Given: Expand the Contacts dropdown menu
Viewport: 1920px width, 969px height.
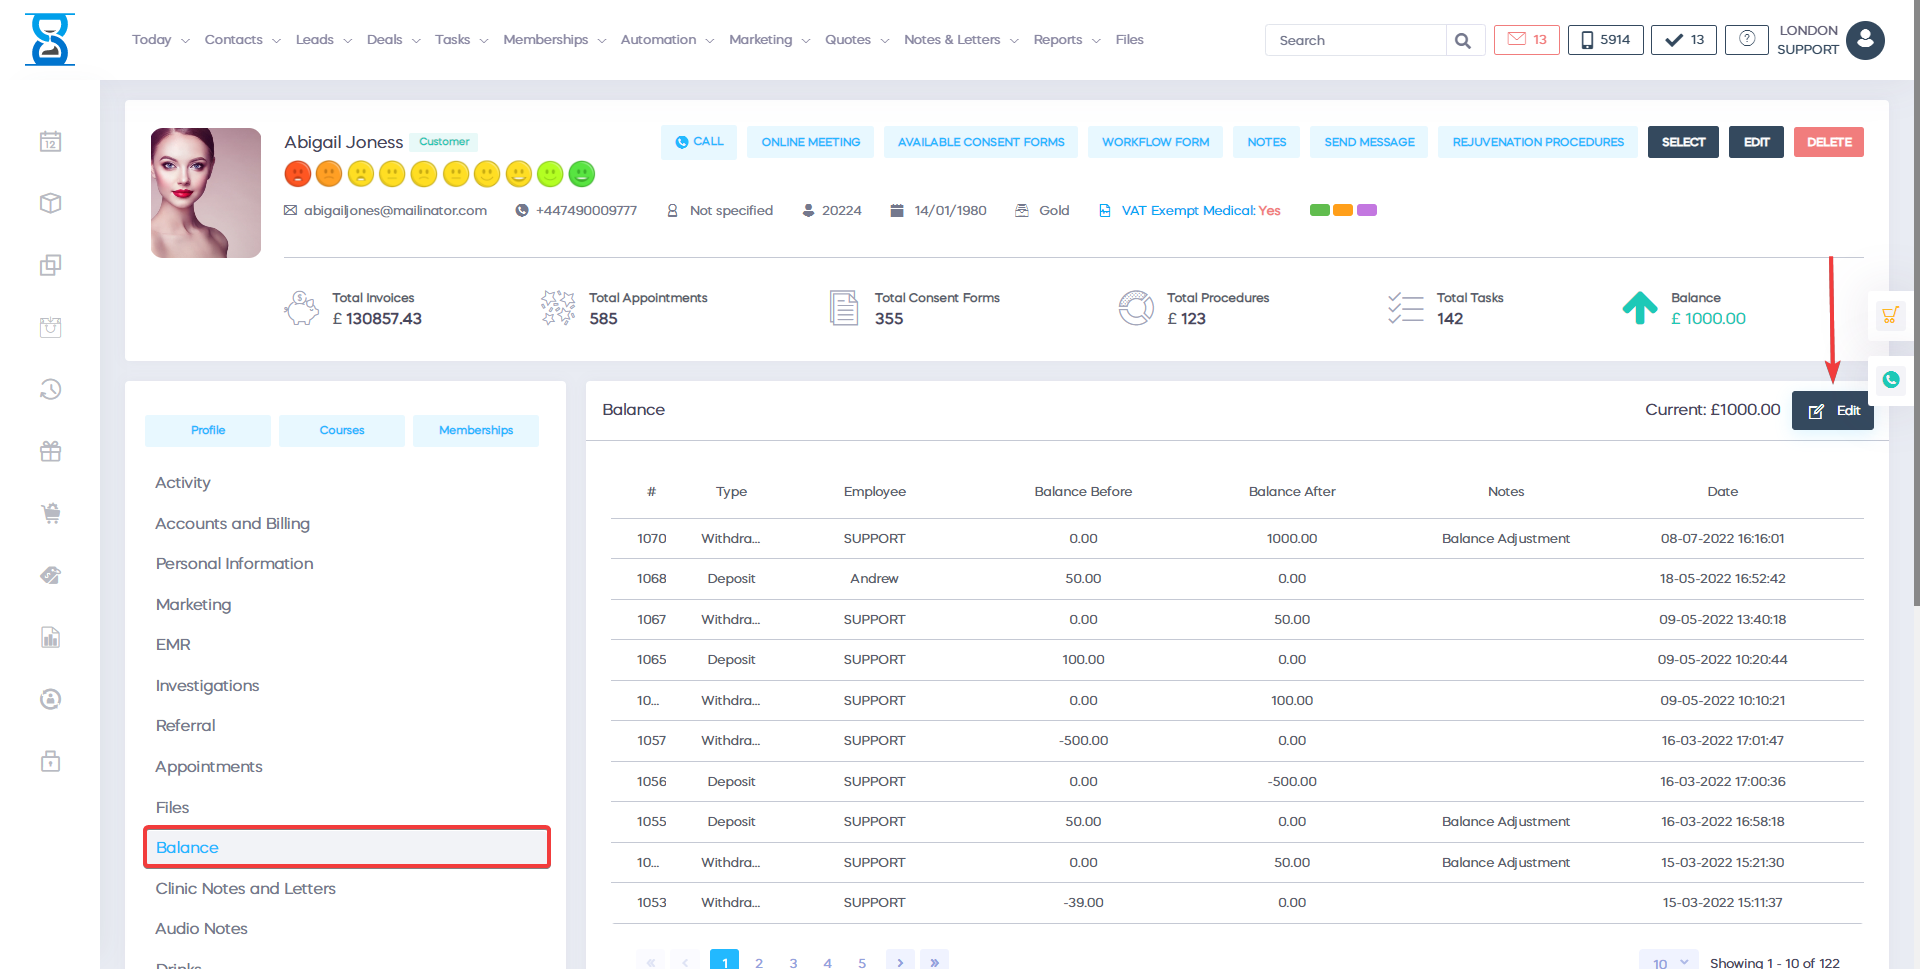Looking at the screenshot, I should point(242,40).
